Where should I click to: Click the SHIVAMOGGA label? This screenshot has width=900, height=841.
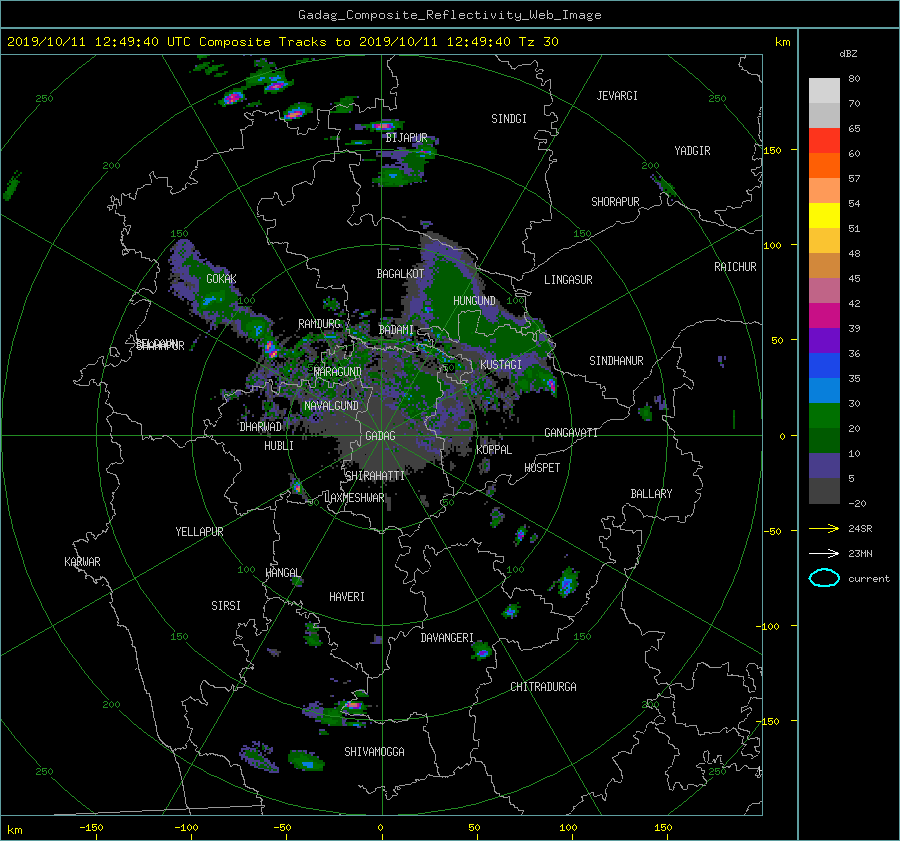(374, 752)
